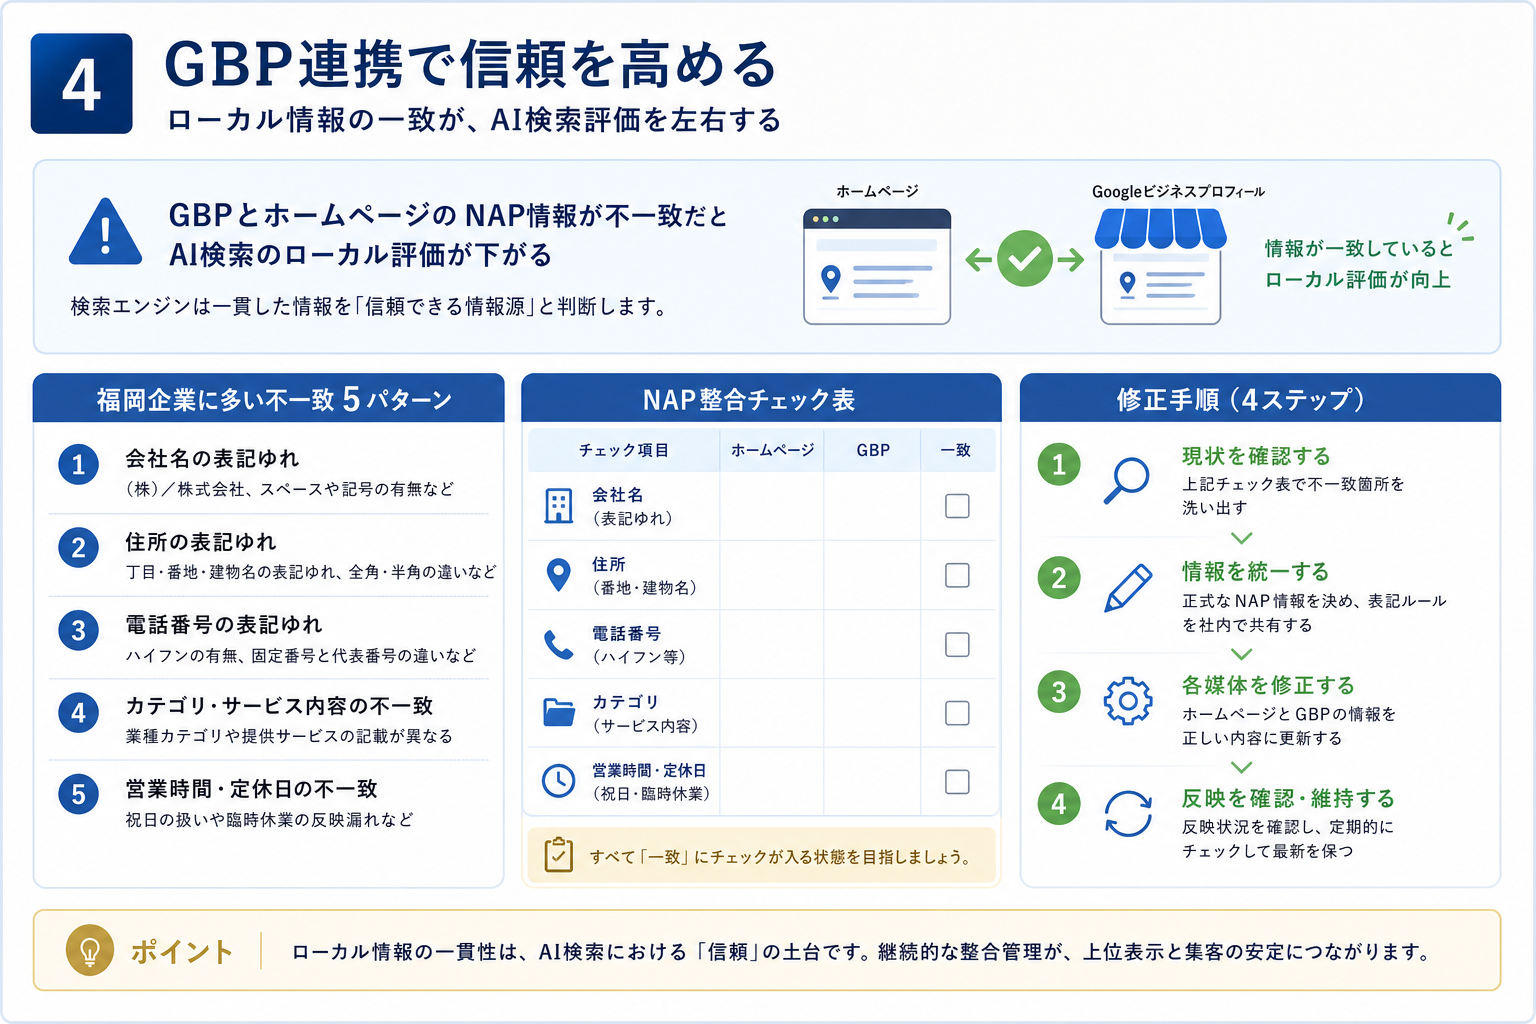The height and width of the screenshot is (1024, 1536).
Task: Check the 一致 box for 電話番号 row
Action: pos(957,644)
